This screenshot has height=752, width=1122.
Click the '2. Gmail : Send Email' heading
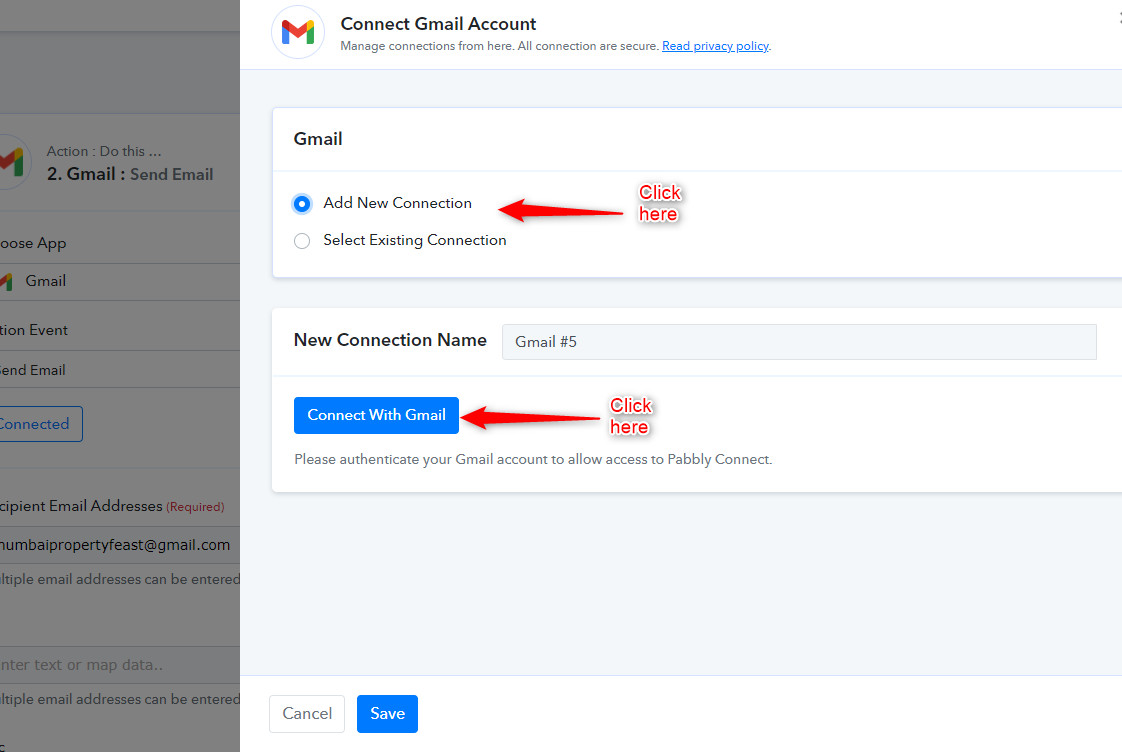coord(130,175)
